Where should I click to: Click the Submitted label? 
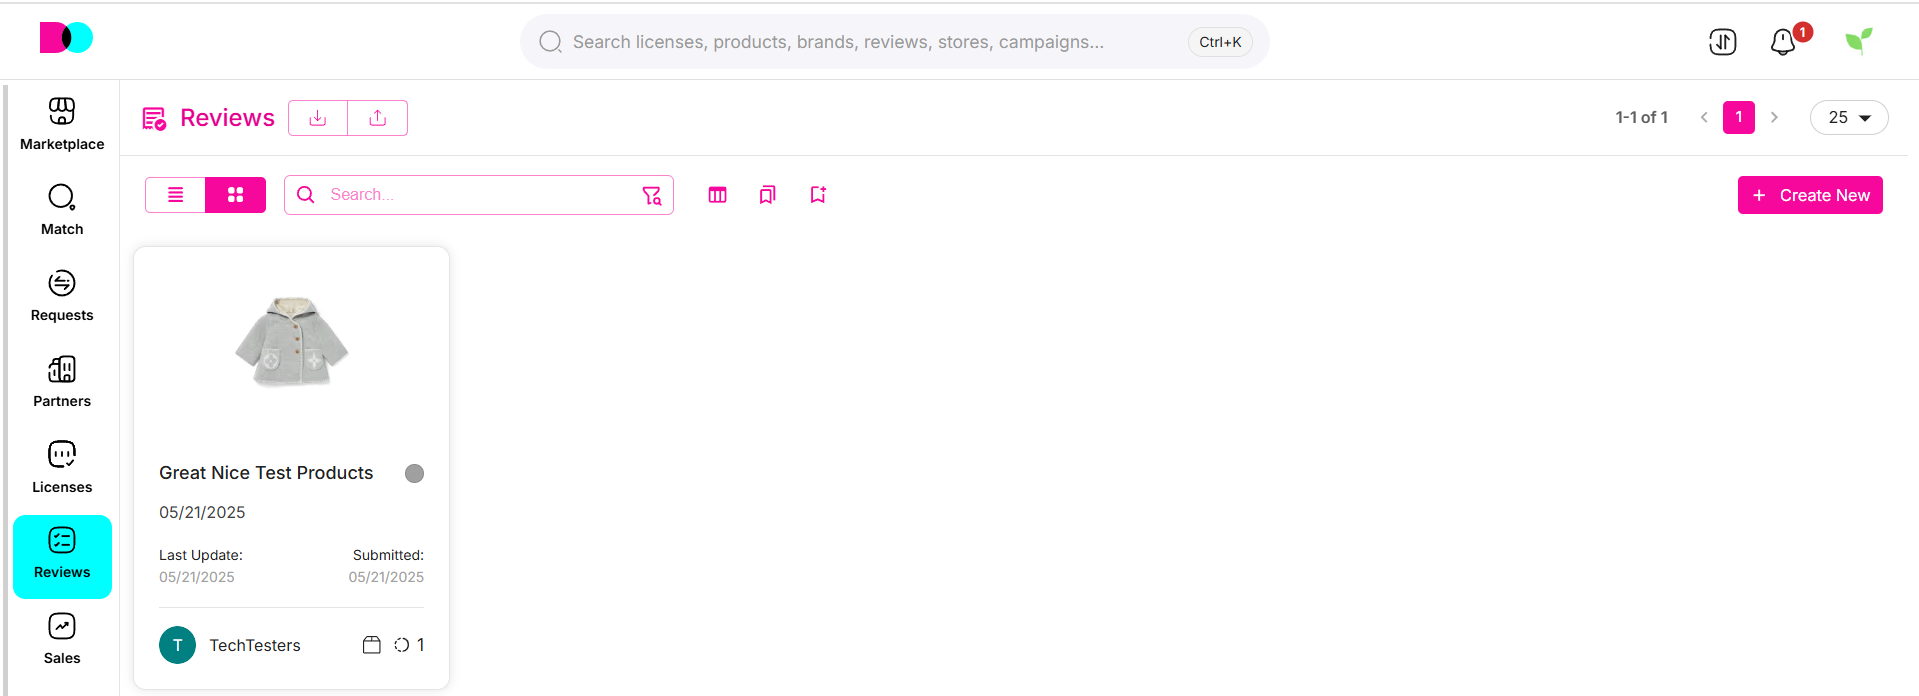click(x=388, y=555)
